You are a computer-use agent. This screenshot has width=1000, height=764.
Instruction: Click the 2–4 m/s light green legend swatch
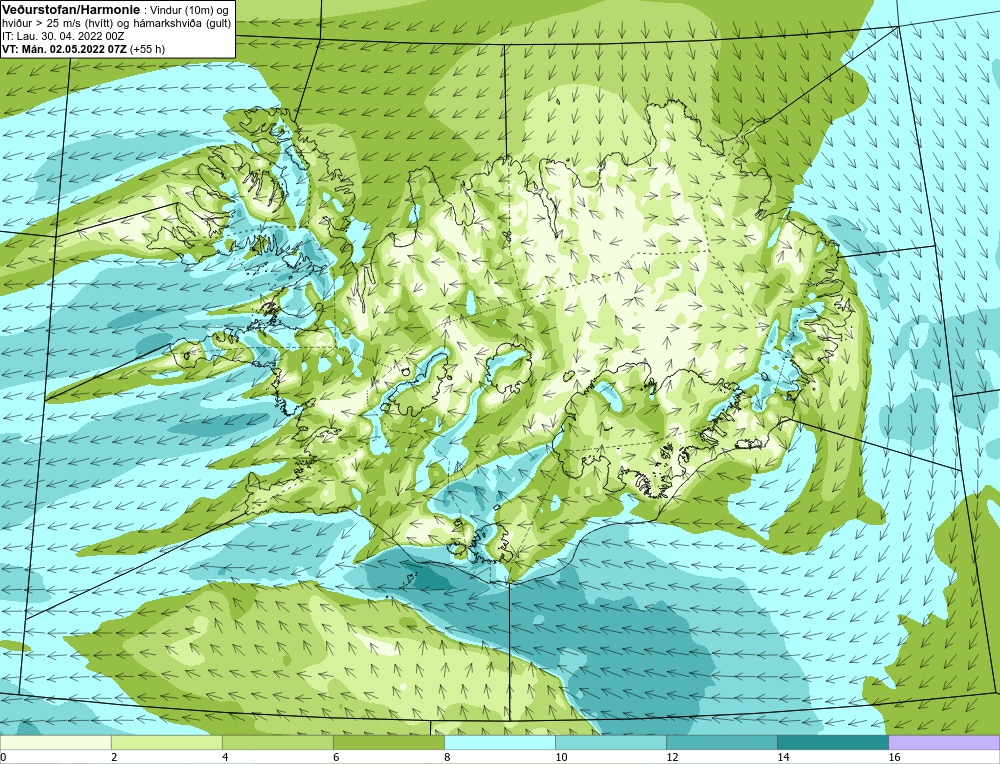pos(166,742)
